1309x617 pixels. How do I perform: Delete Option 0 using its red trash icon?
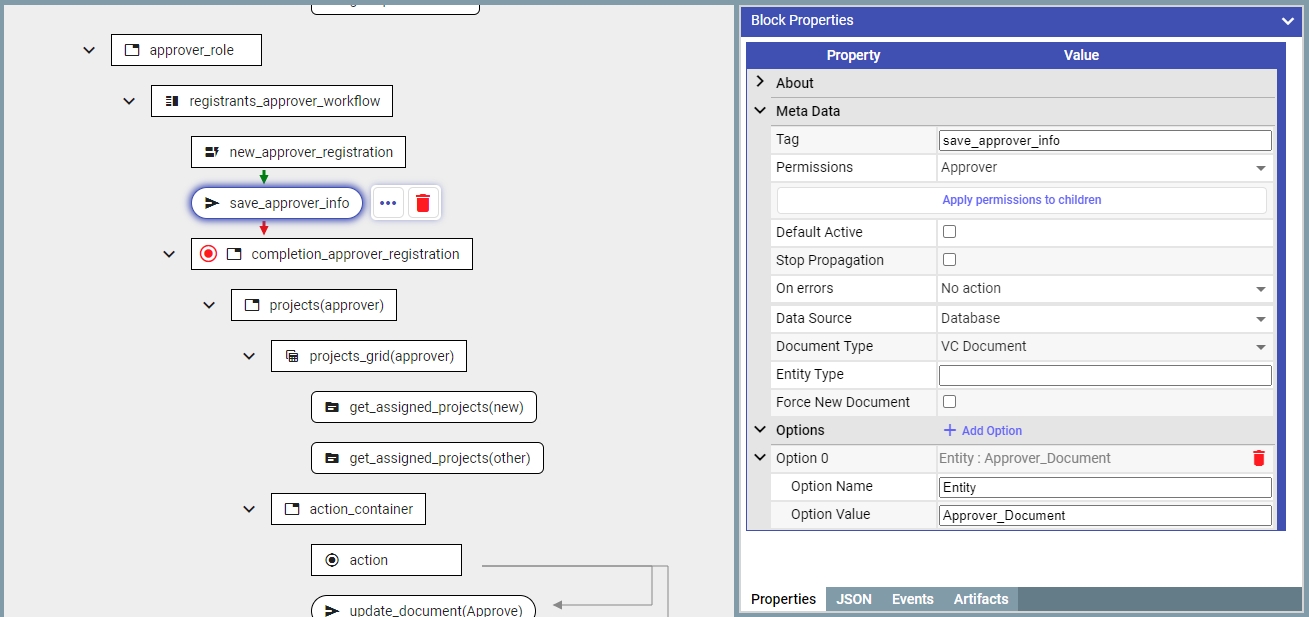tap(1258, 458)
